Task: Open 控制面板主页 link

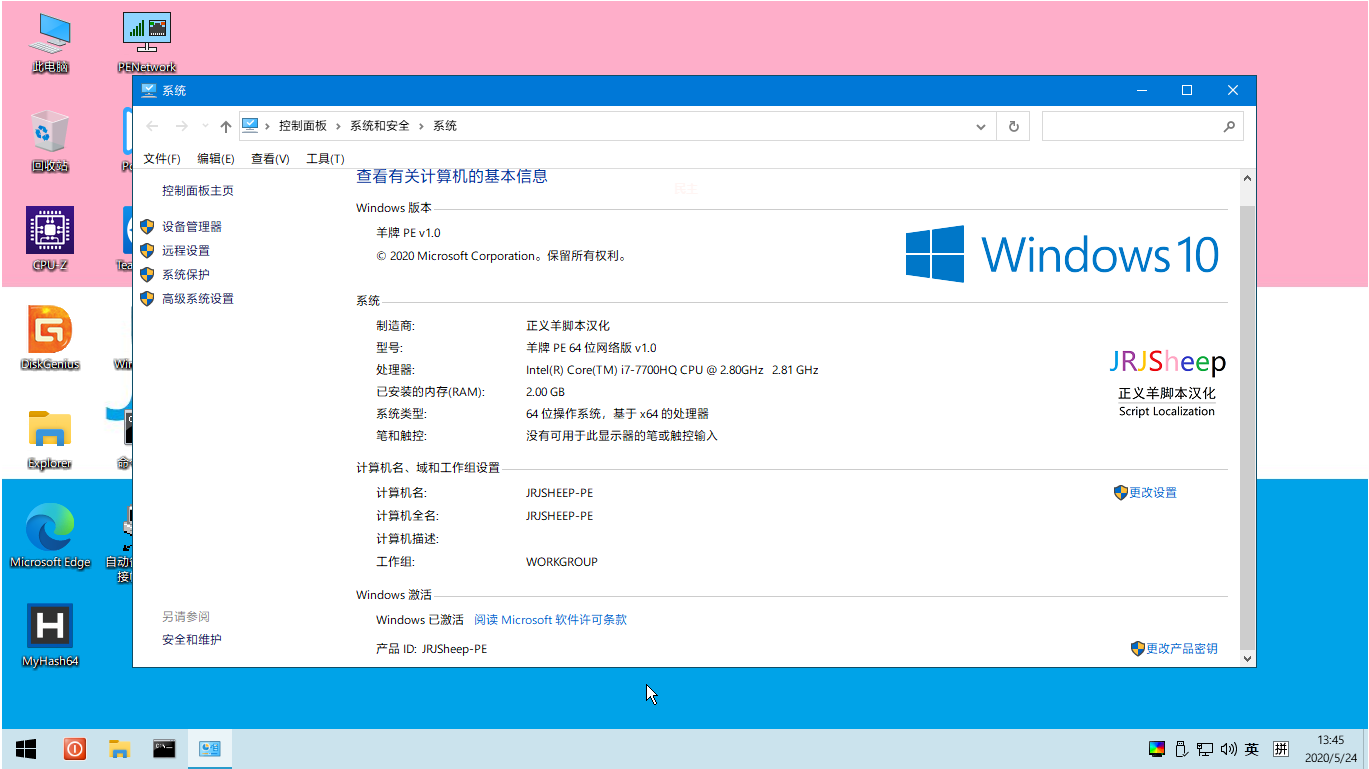Action: click(x=198, y=191)
